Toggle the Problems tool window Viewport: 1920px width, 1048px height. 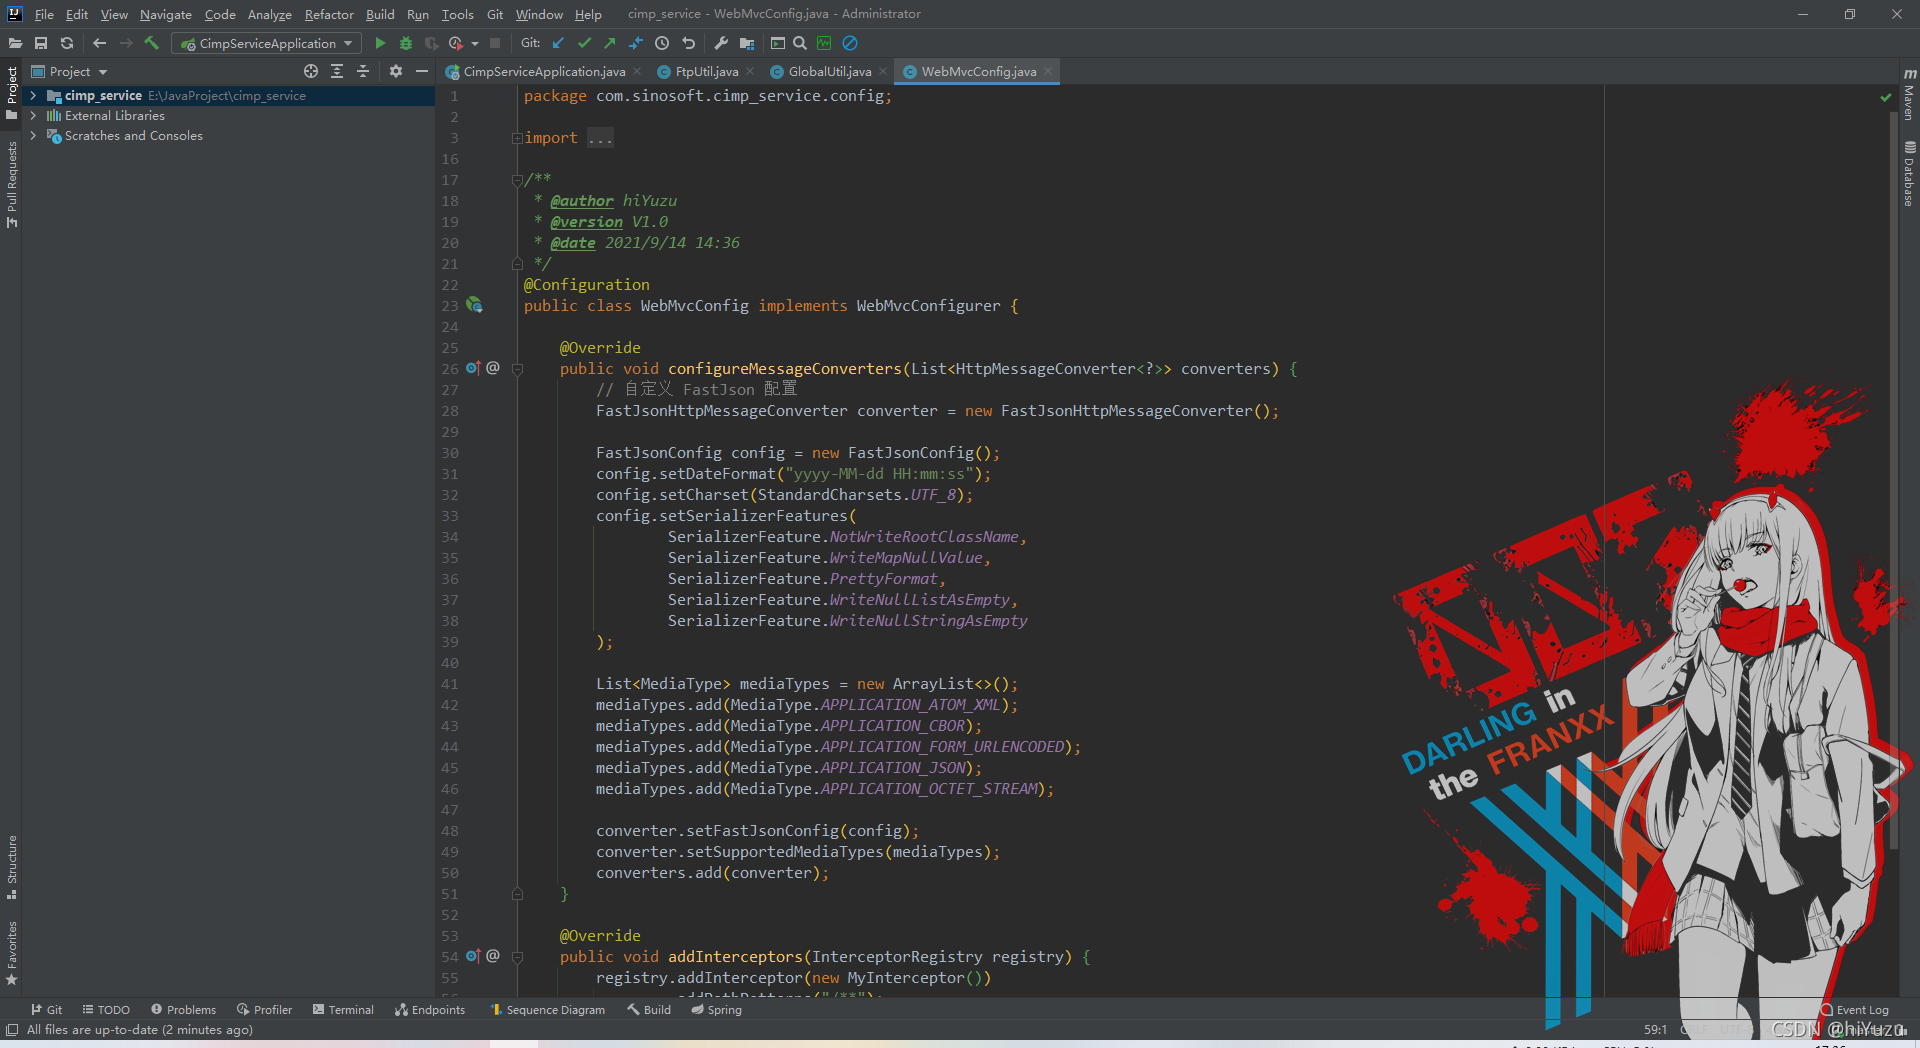(x=183, y=1010)
